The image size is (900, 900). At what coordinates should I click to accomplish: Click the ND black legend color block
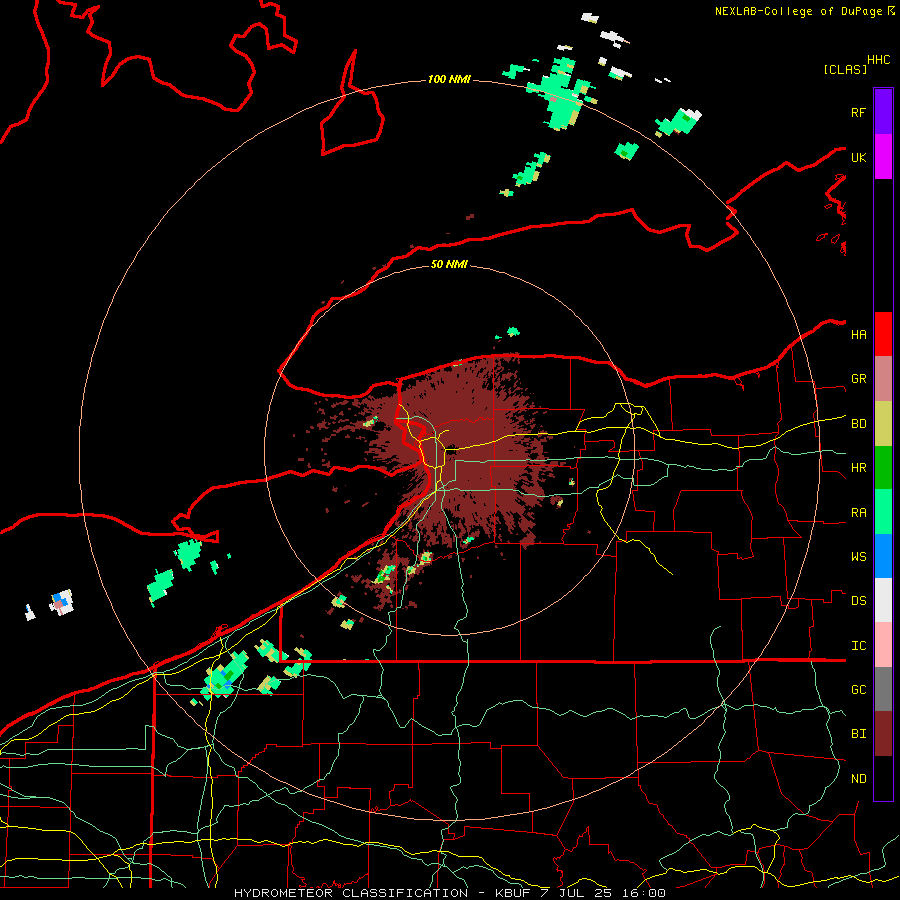pos(883,778)
